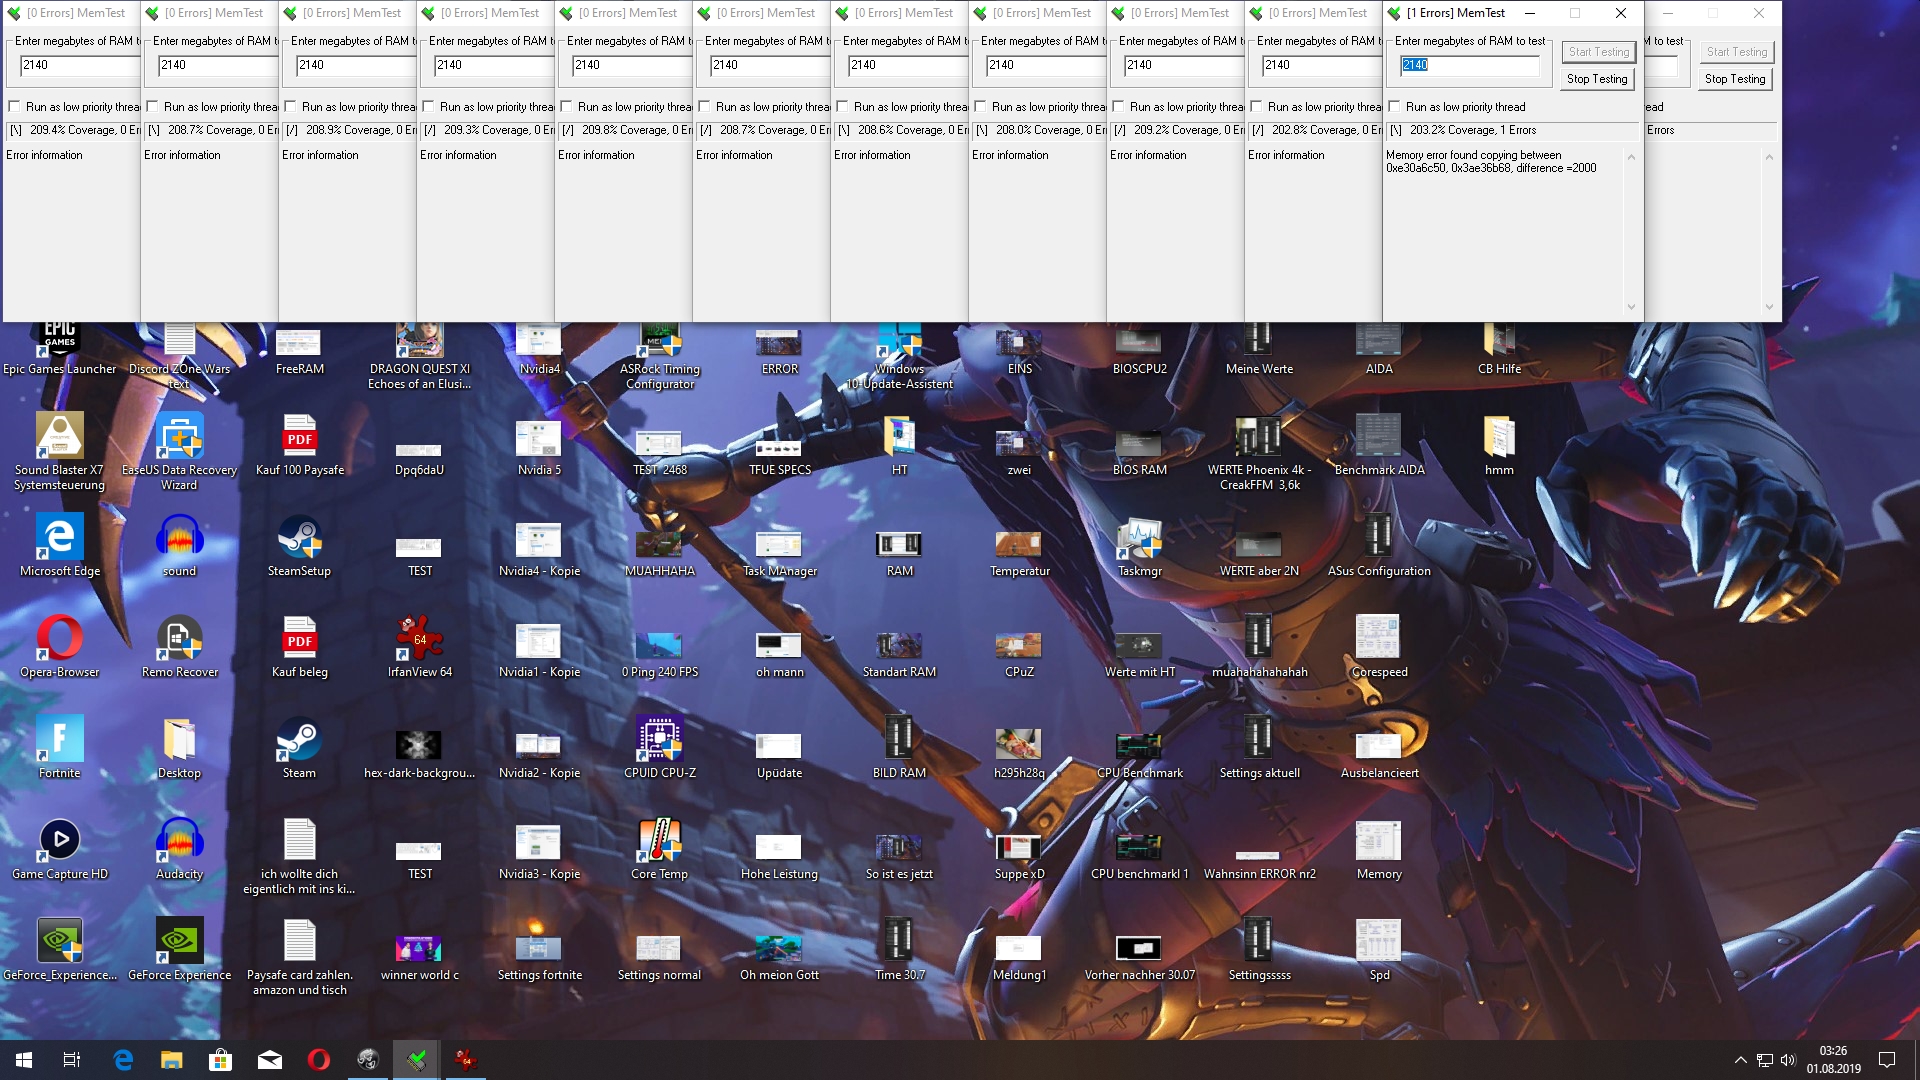Click Stop Testing in the rightmost MemTest window

[1734, 79]
